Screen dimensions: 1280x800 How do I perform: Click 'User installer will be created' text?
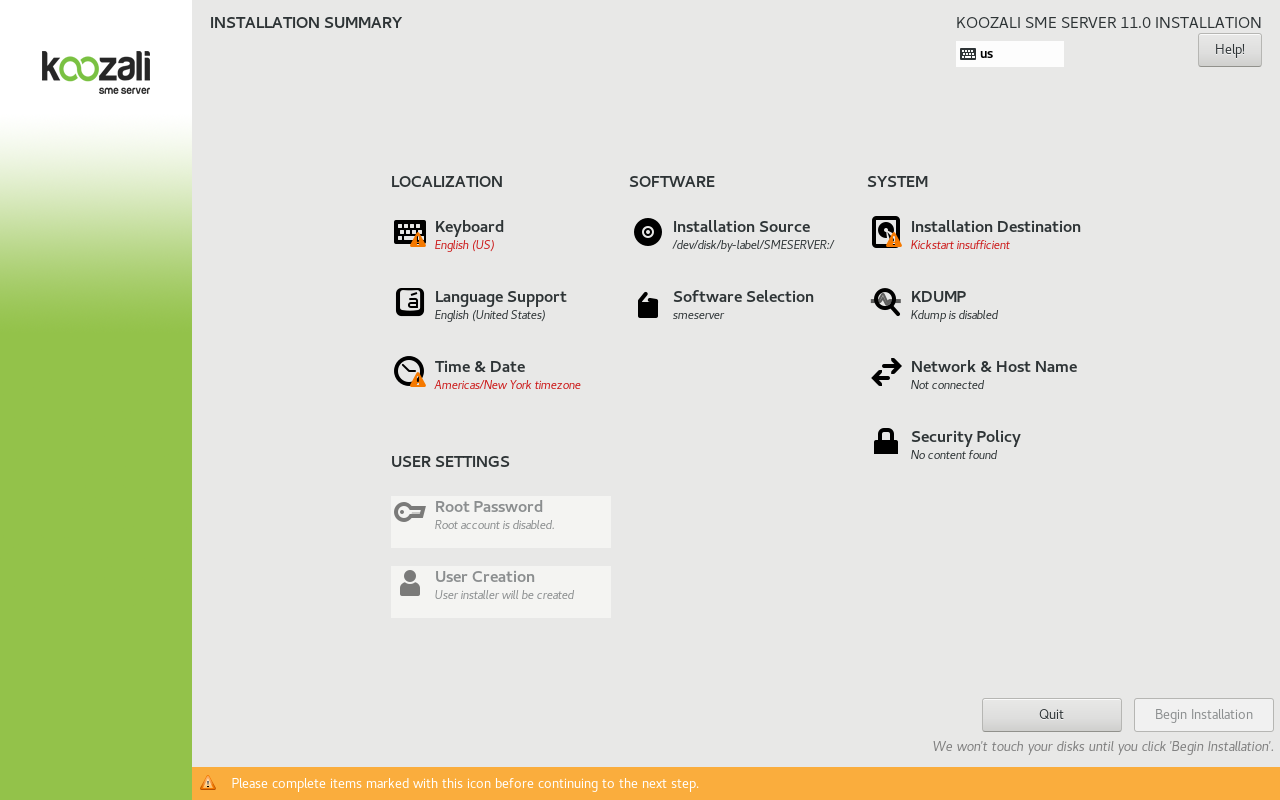[504, 595]
